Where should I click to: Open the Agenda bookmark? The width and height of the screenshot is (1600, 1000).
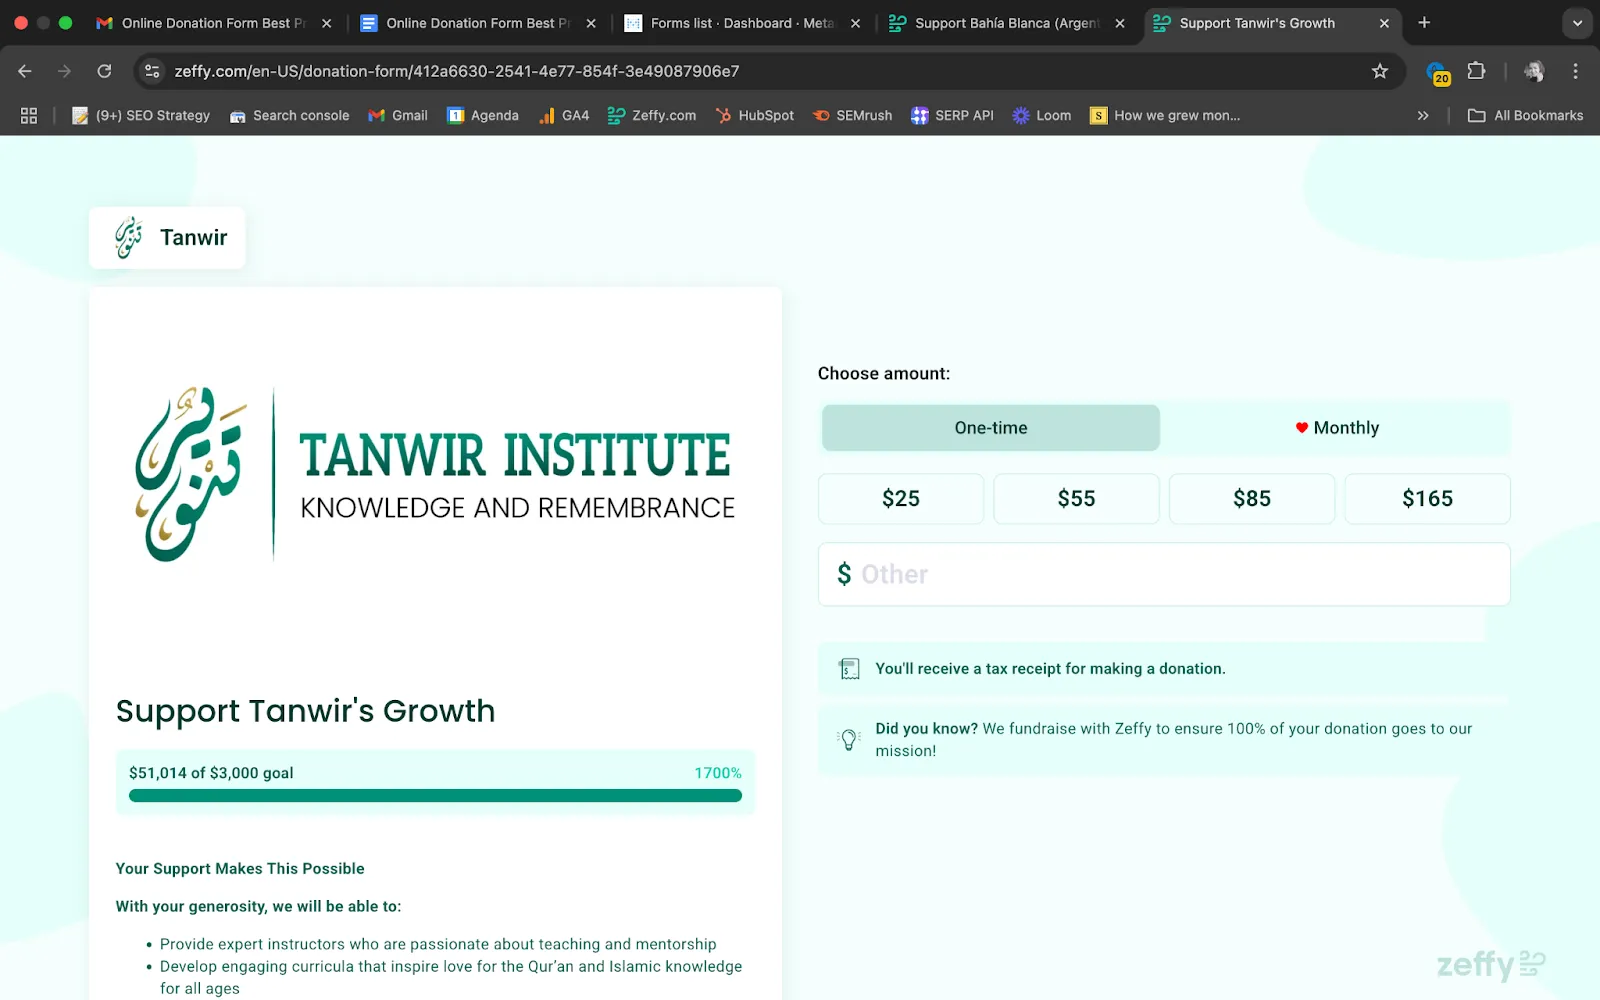click(x=483, y=116)
